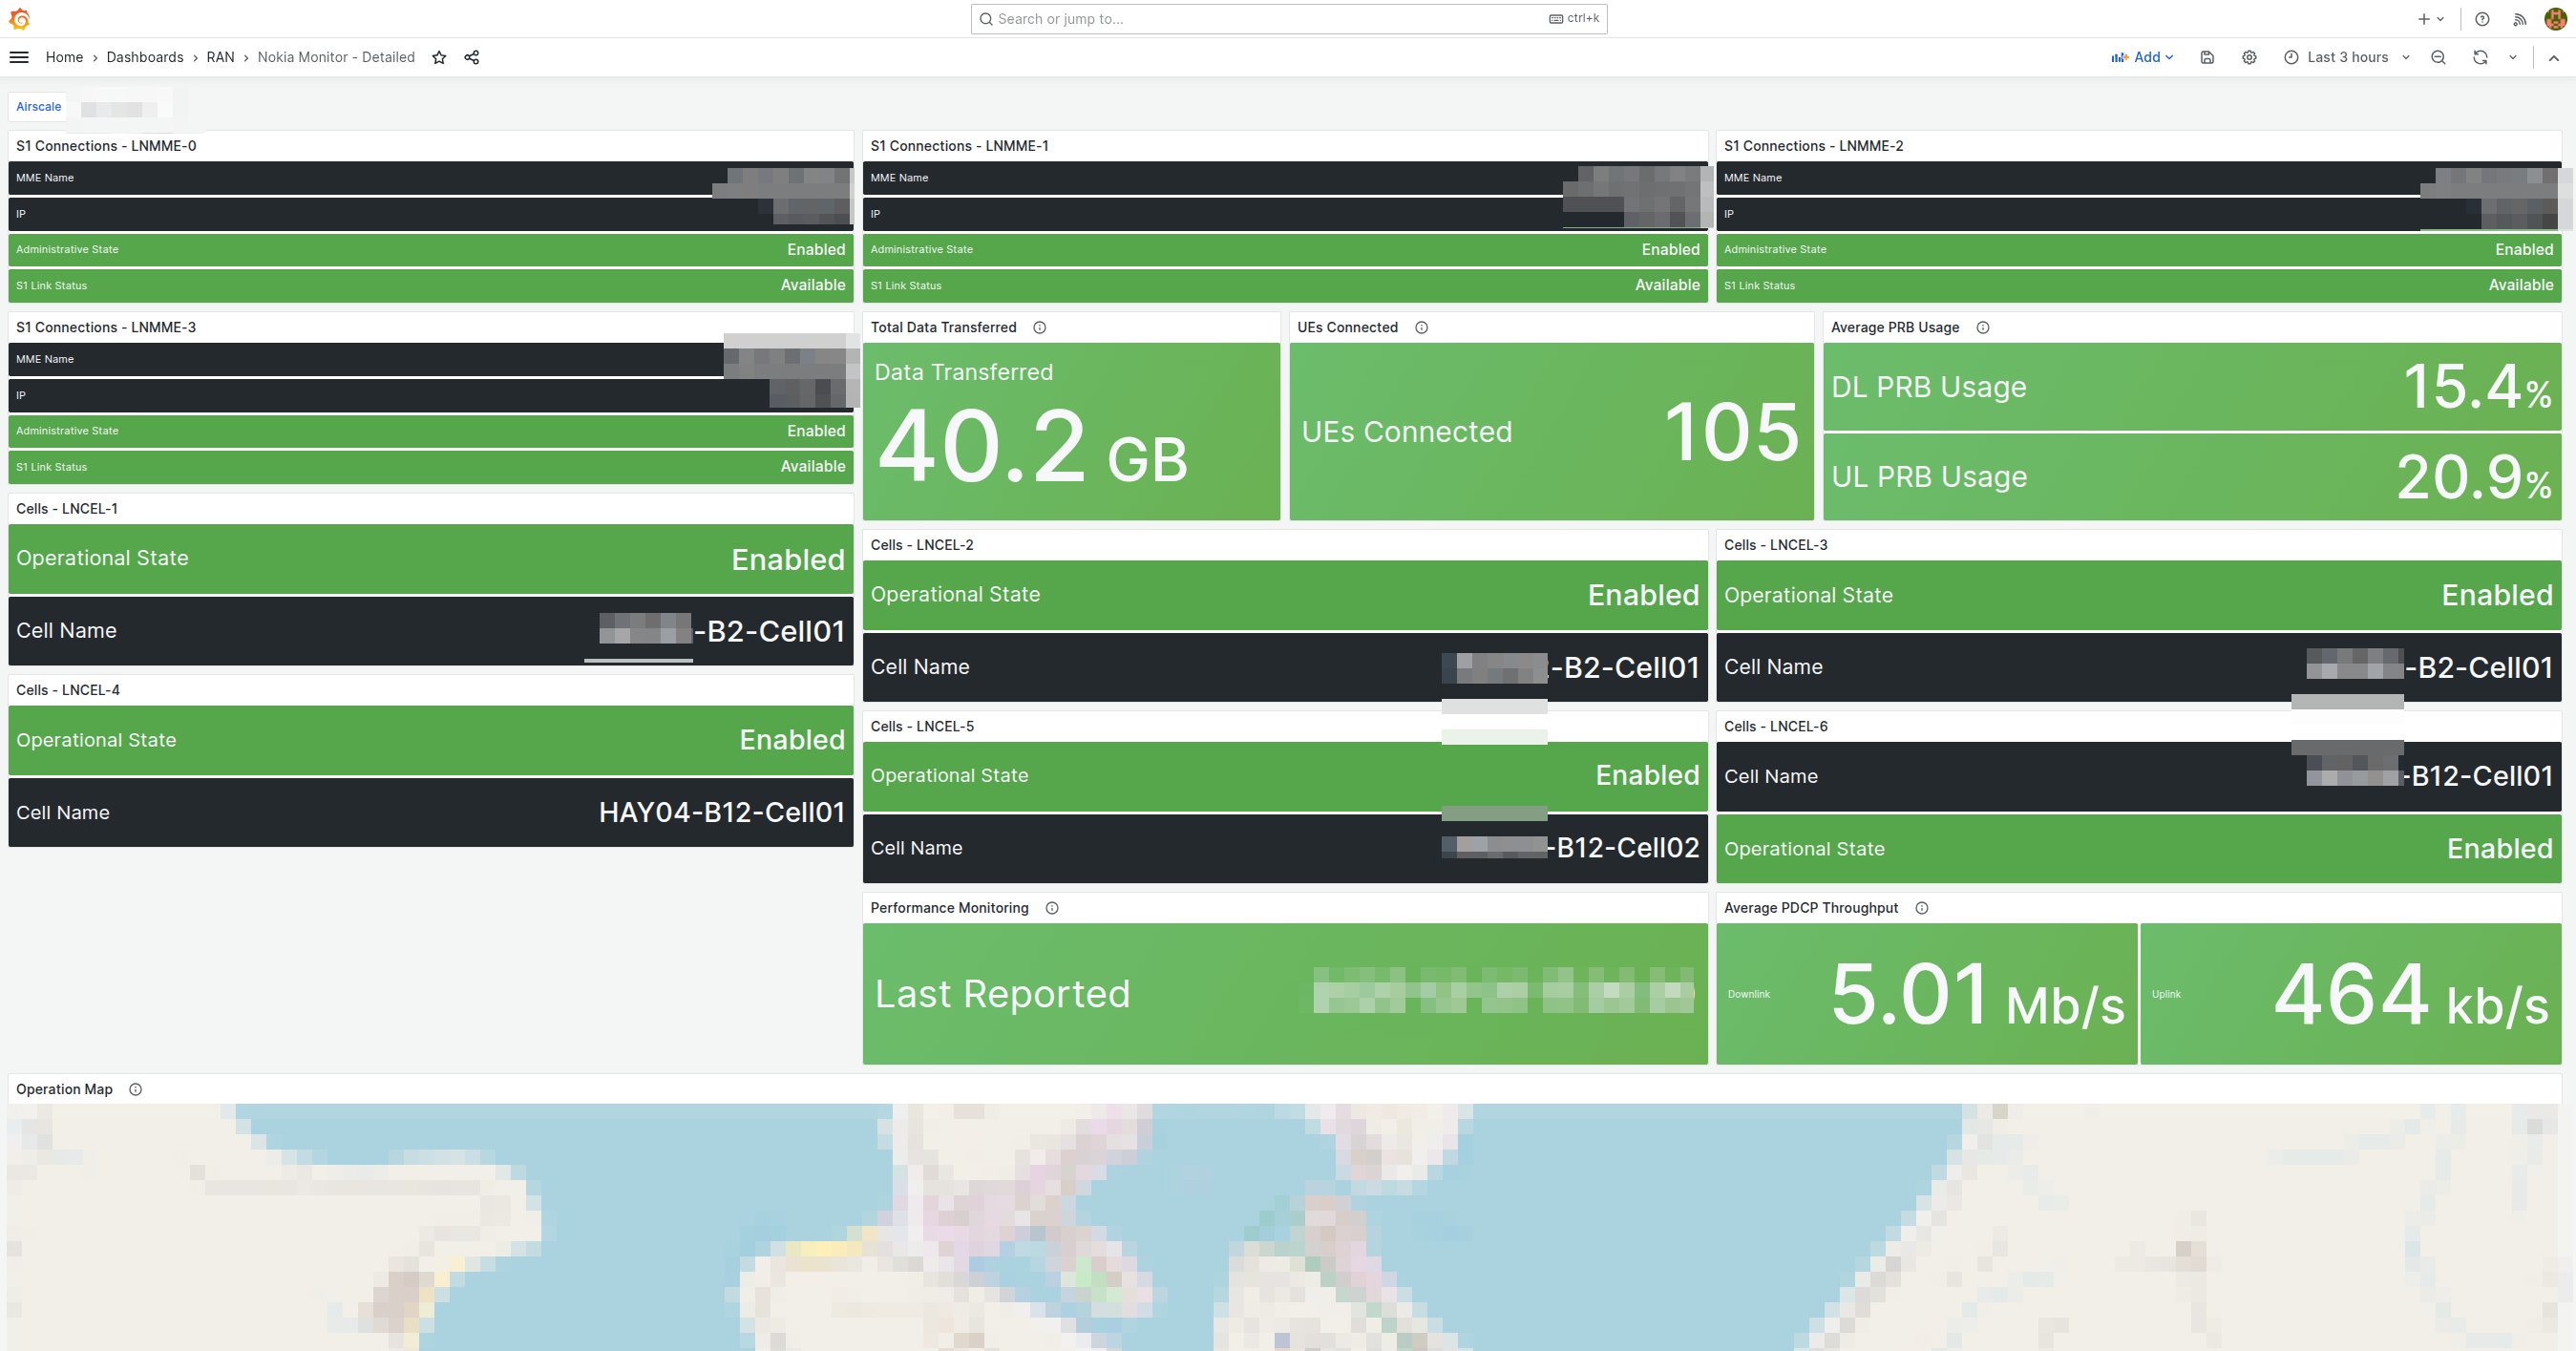Open the help menu icon
The height and width of the screenshot is (1351, 2576).
[x=2481, y=18]
